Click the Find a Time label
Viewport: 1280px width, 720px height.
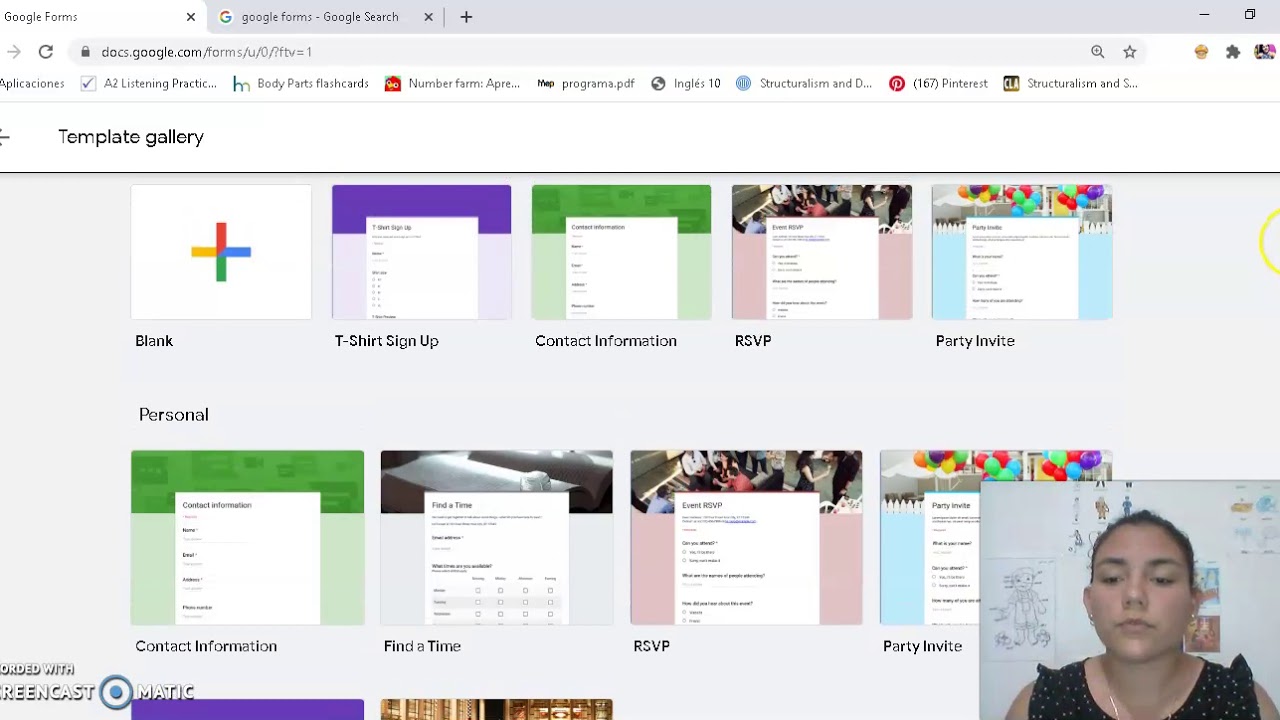tap(422, 646)
